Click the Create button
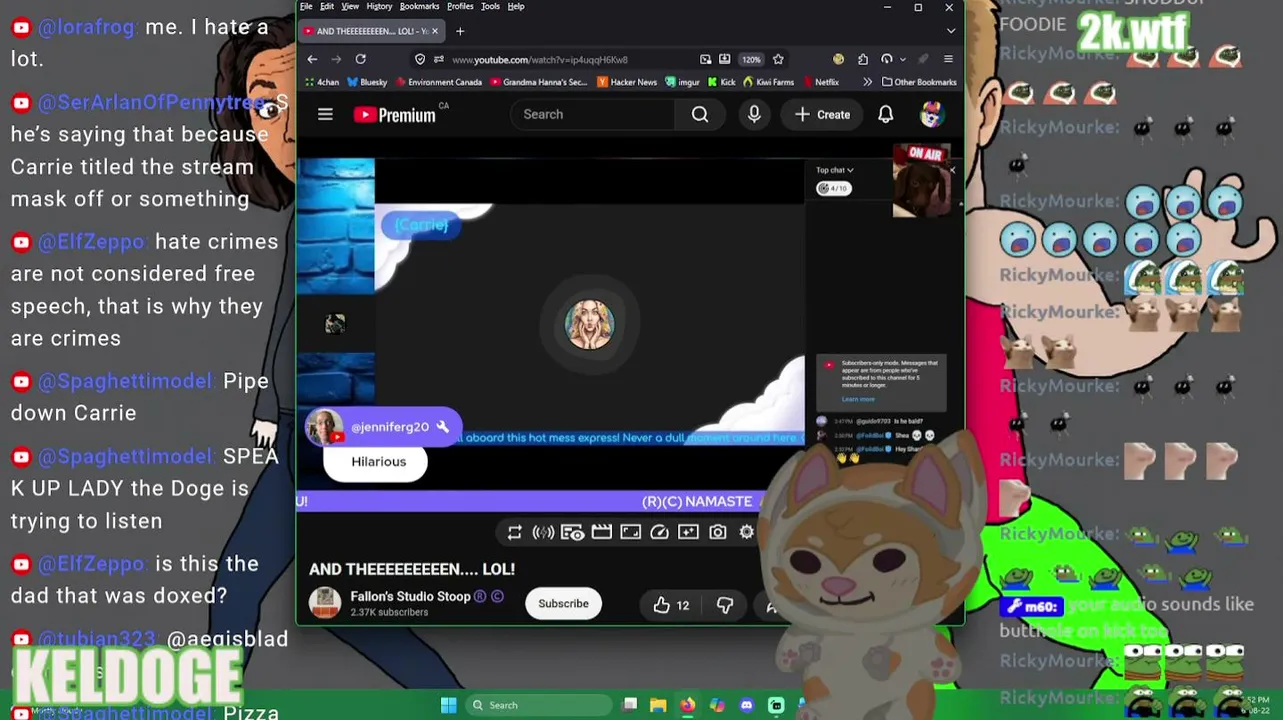Viewport: 1283px width, 720px height. 822,115
